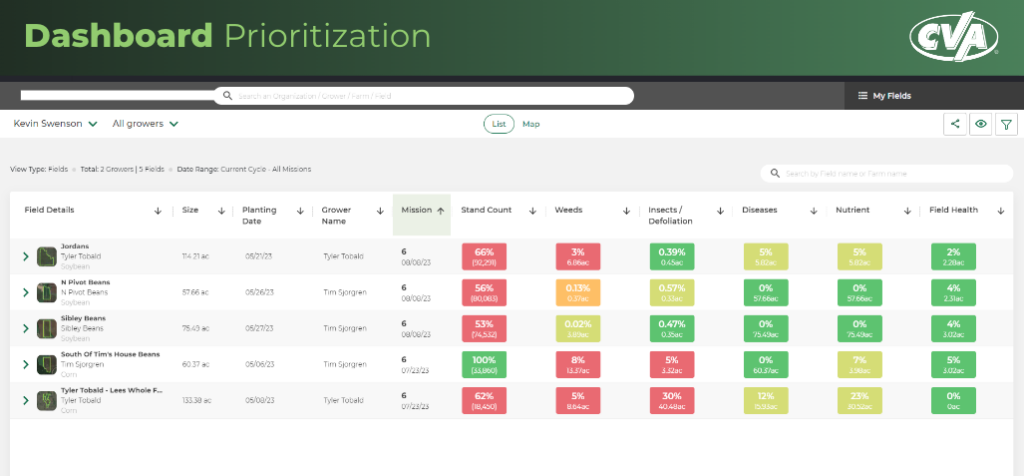Expand the Sibley Beans field row
The width and height of the screenshot is (1024, 476).
(x=26, y=329)
